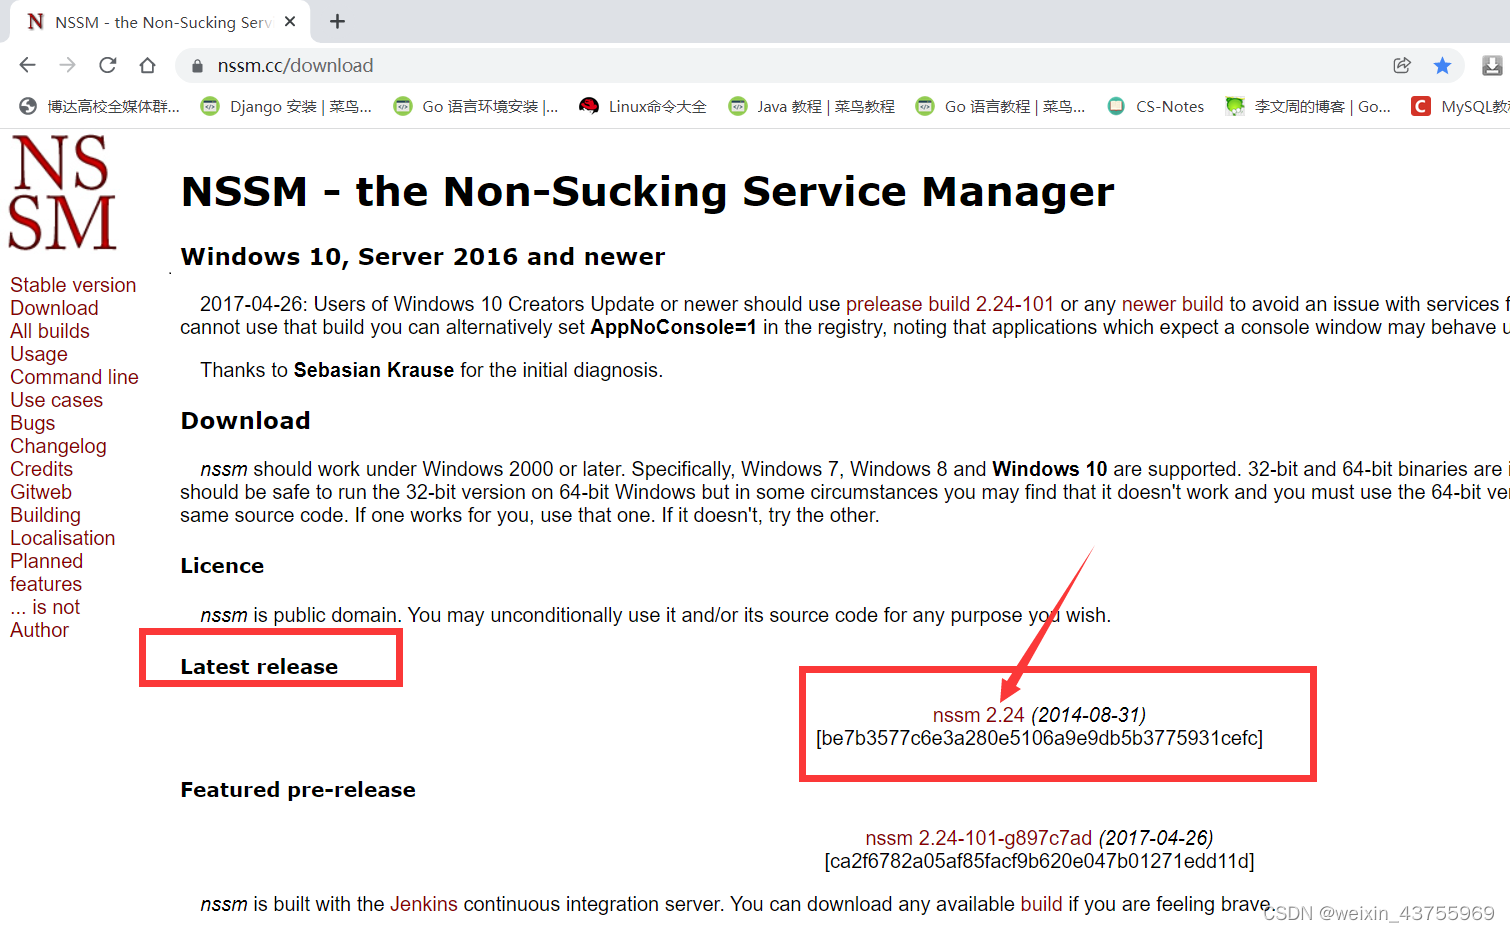The height and width of the screenshot is (932, 1510).
Task: Follow the prelease build 2.24-101 link
Action: click(949, 304)
